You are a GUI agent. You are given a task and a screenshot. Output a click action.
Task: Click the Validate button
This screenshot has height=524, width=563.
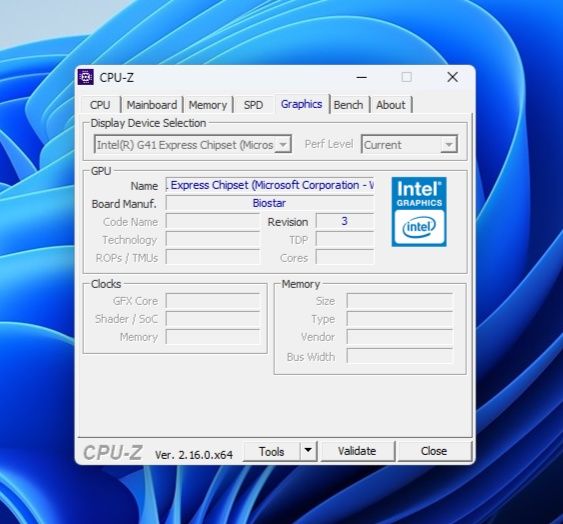pyautogui.click(x=357, y=451)
